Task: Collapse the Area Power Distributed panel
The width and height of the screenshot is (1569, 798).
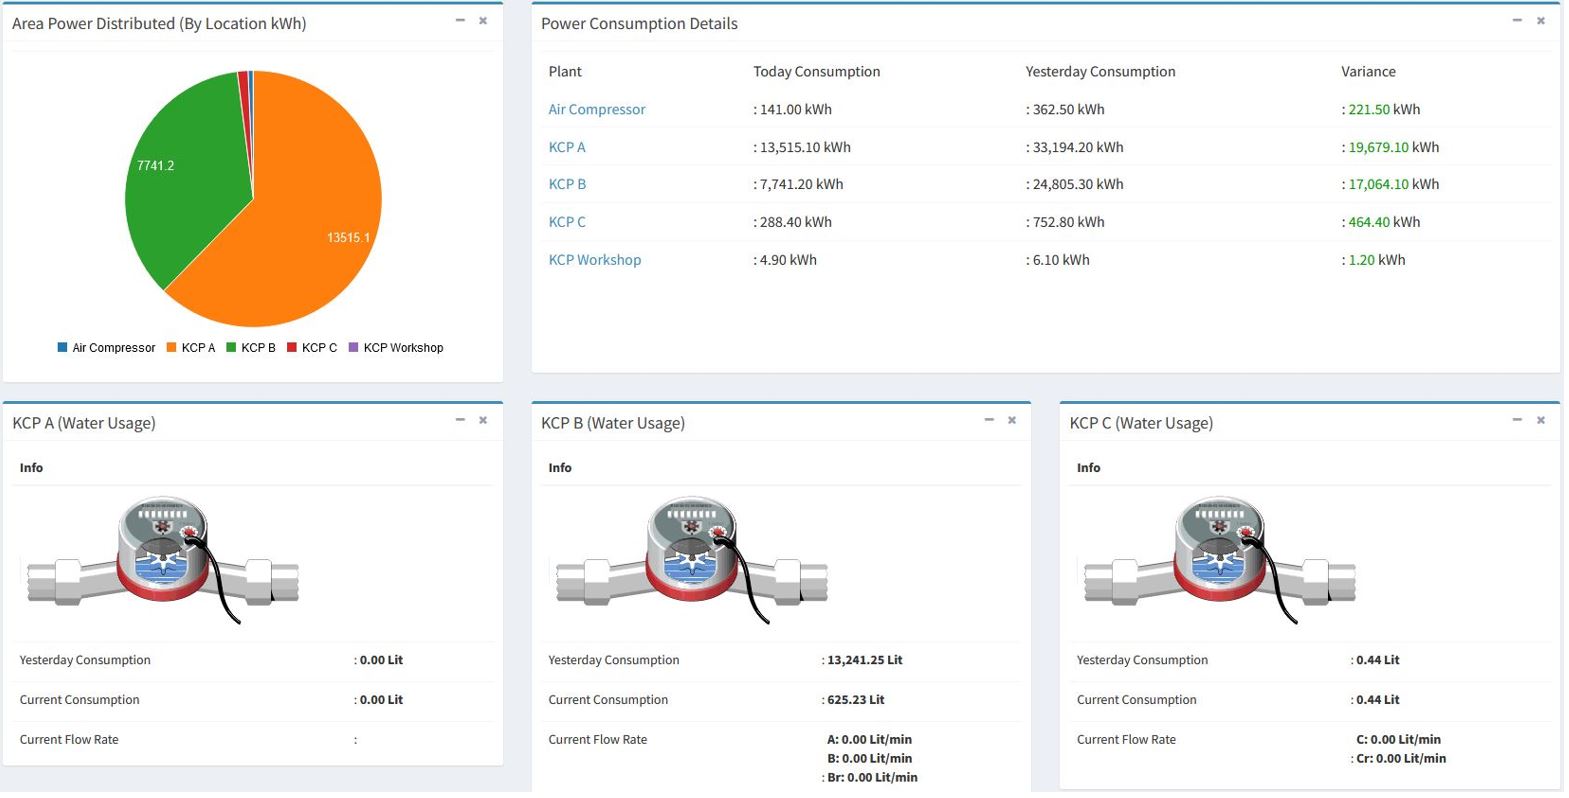Action: click(460, 20)
